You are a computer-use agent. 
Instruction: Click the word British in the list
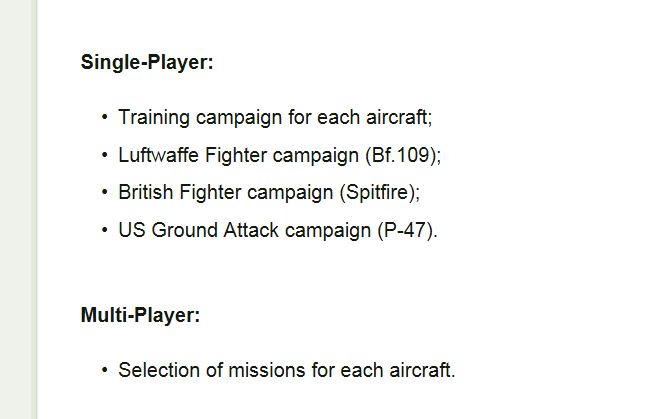[x=146, y=192]
